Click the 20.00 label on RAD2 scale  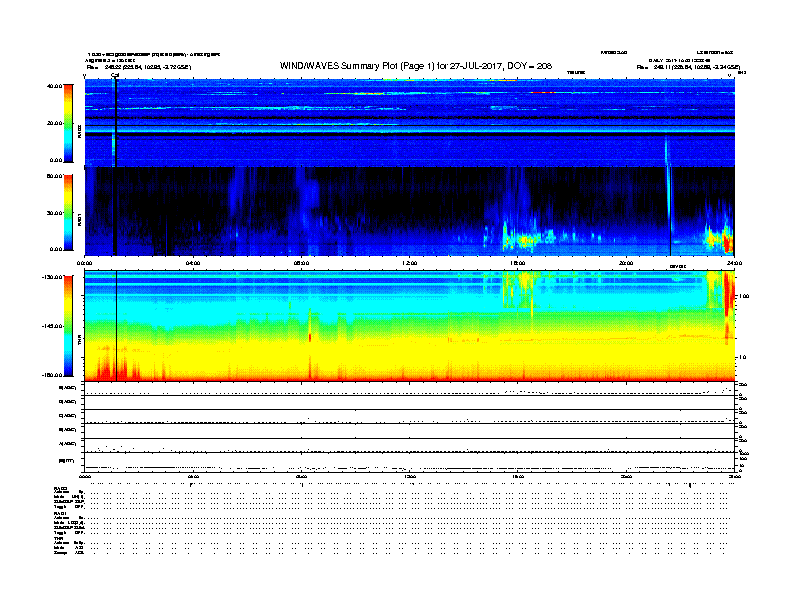pos(54,123)
